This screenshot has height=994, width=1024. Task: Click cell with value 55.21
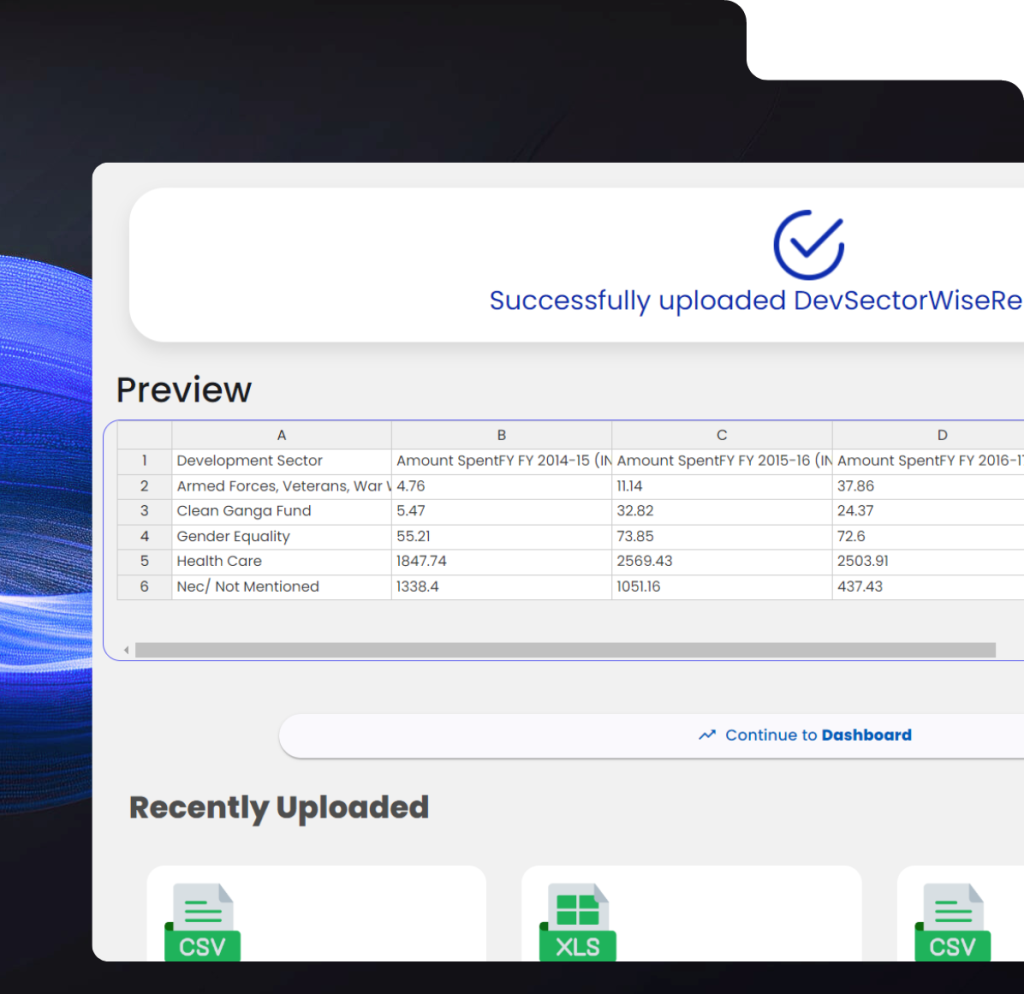point(502,537)
